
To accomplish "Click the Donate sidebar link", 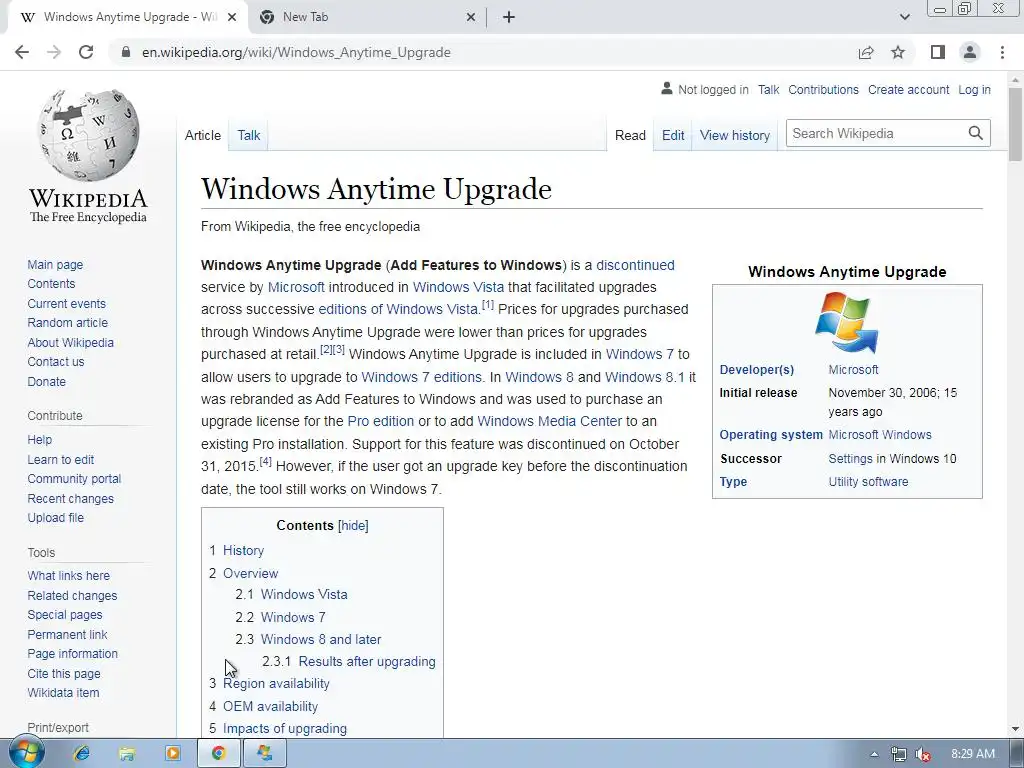I will 46,381.
